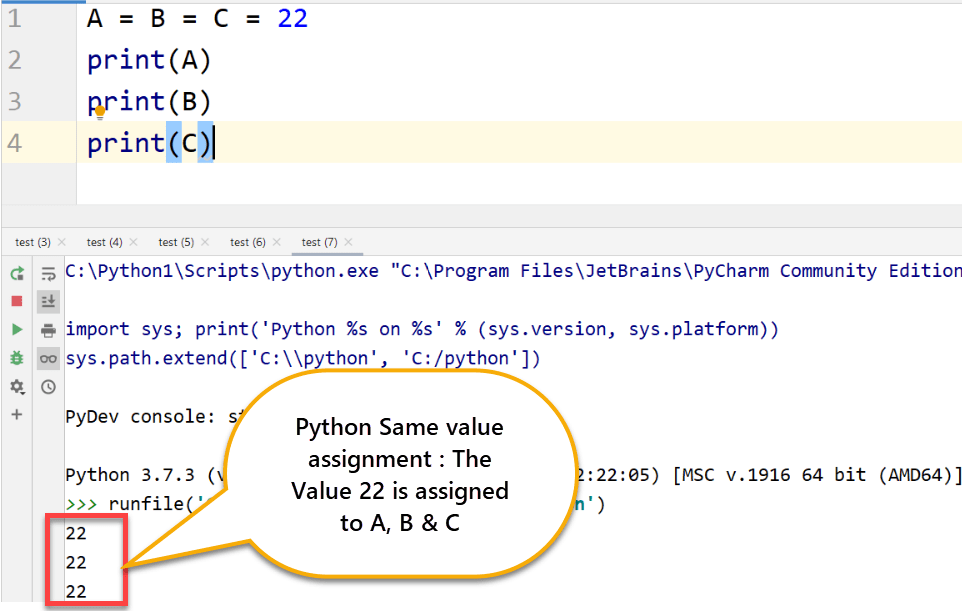Close the test (7) console tab
This screenshot has width=962, height=611.
348,242
